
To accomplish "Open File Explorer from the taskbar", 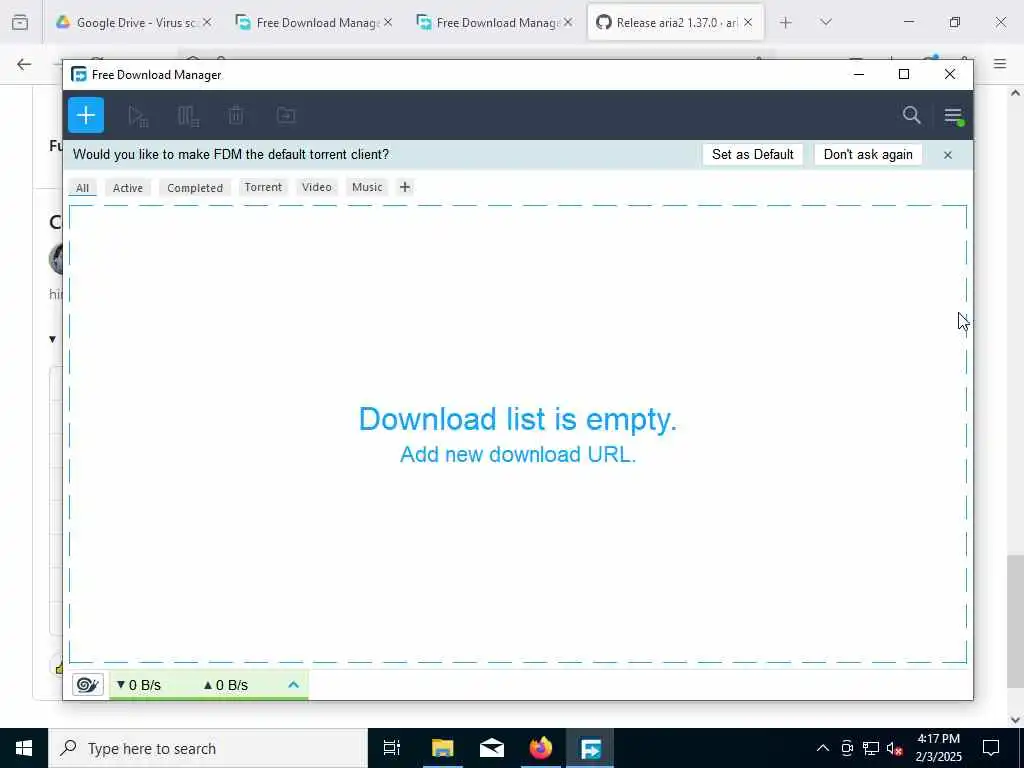I will 442,748.
